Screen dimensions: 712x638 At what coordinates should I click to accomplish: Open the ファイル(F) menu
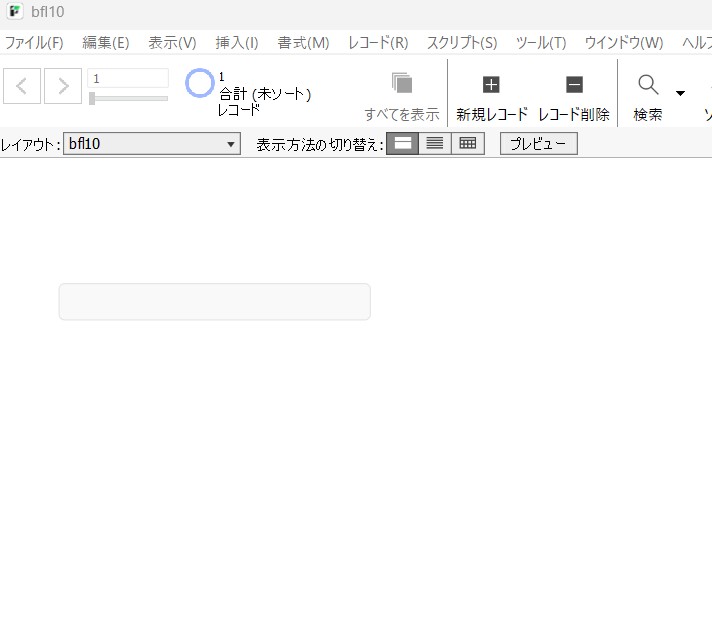[x=34, y=43]
